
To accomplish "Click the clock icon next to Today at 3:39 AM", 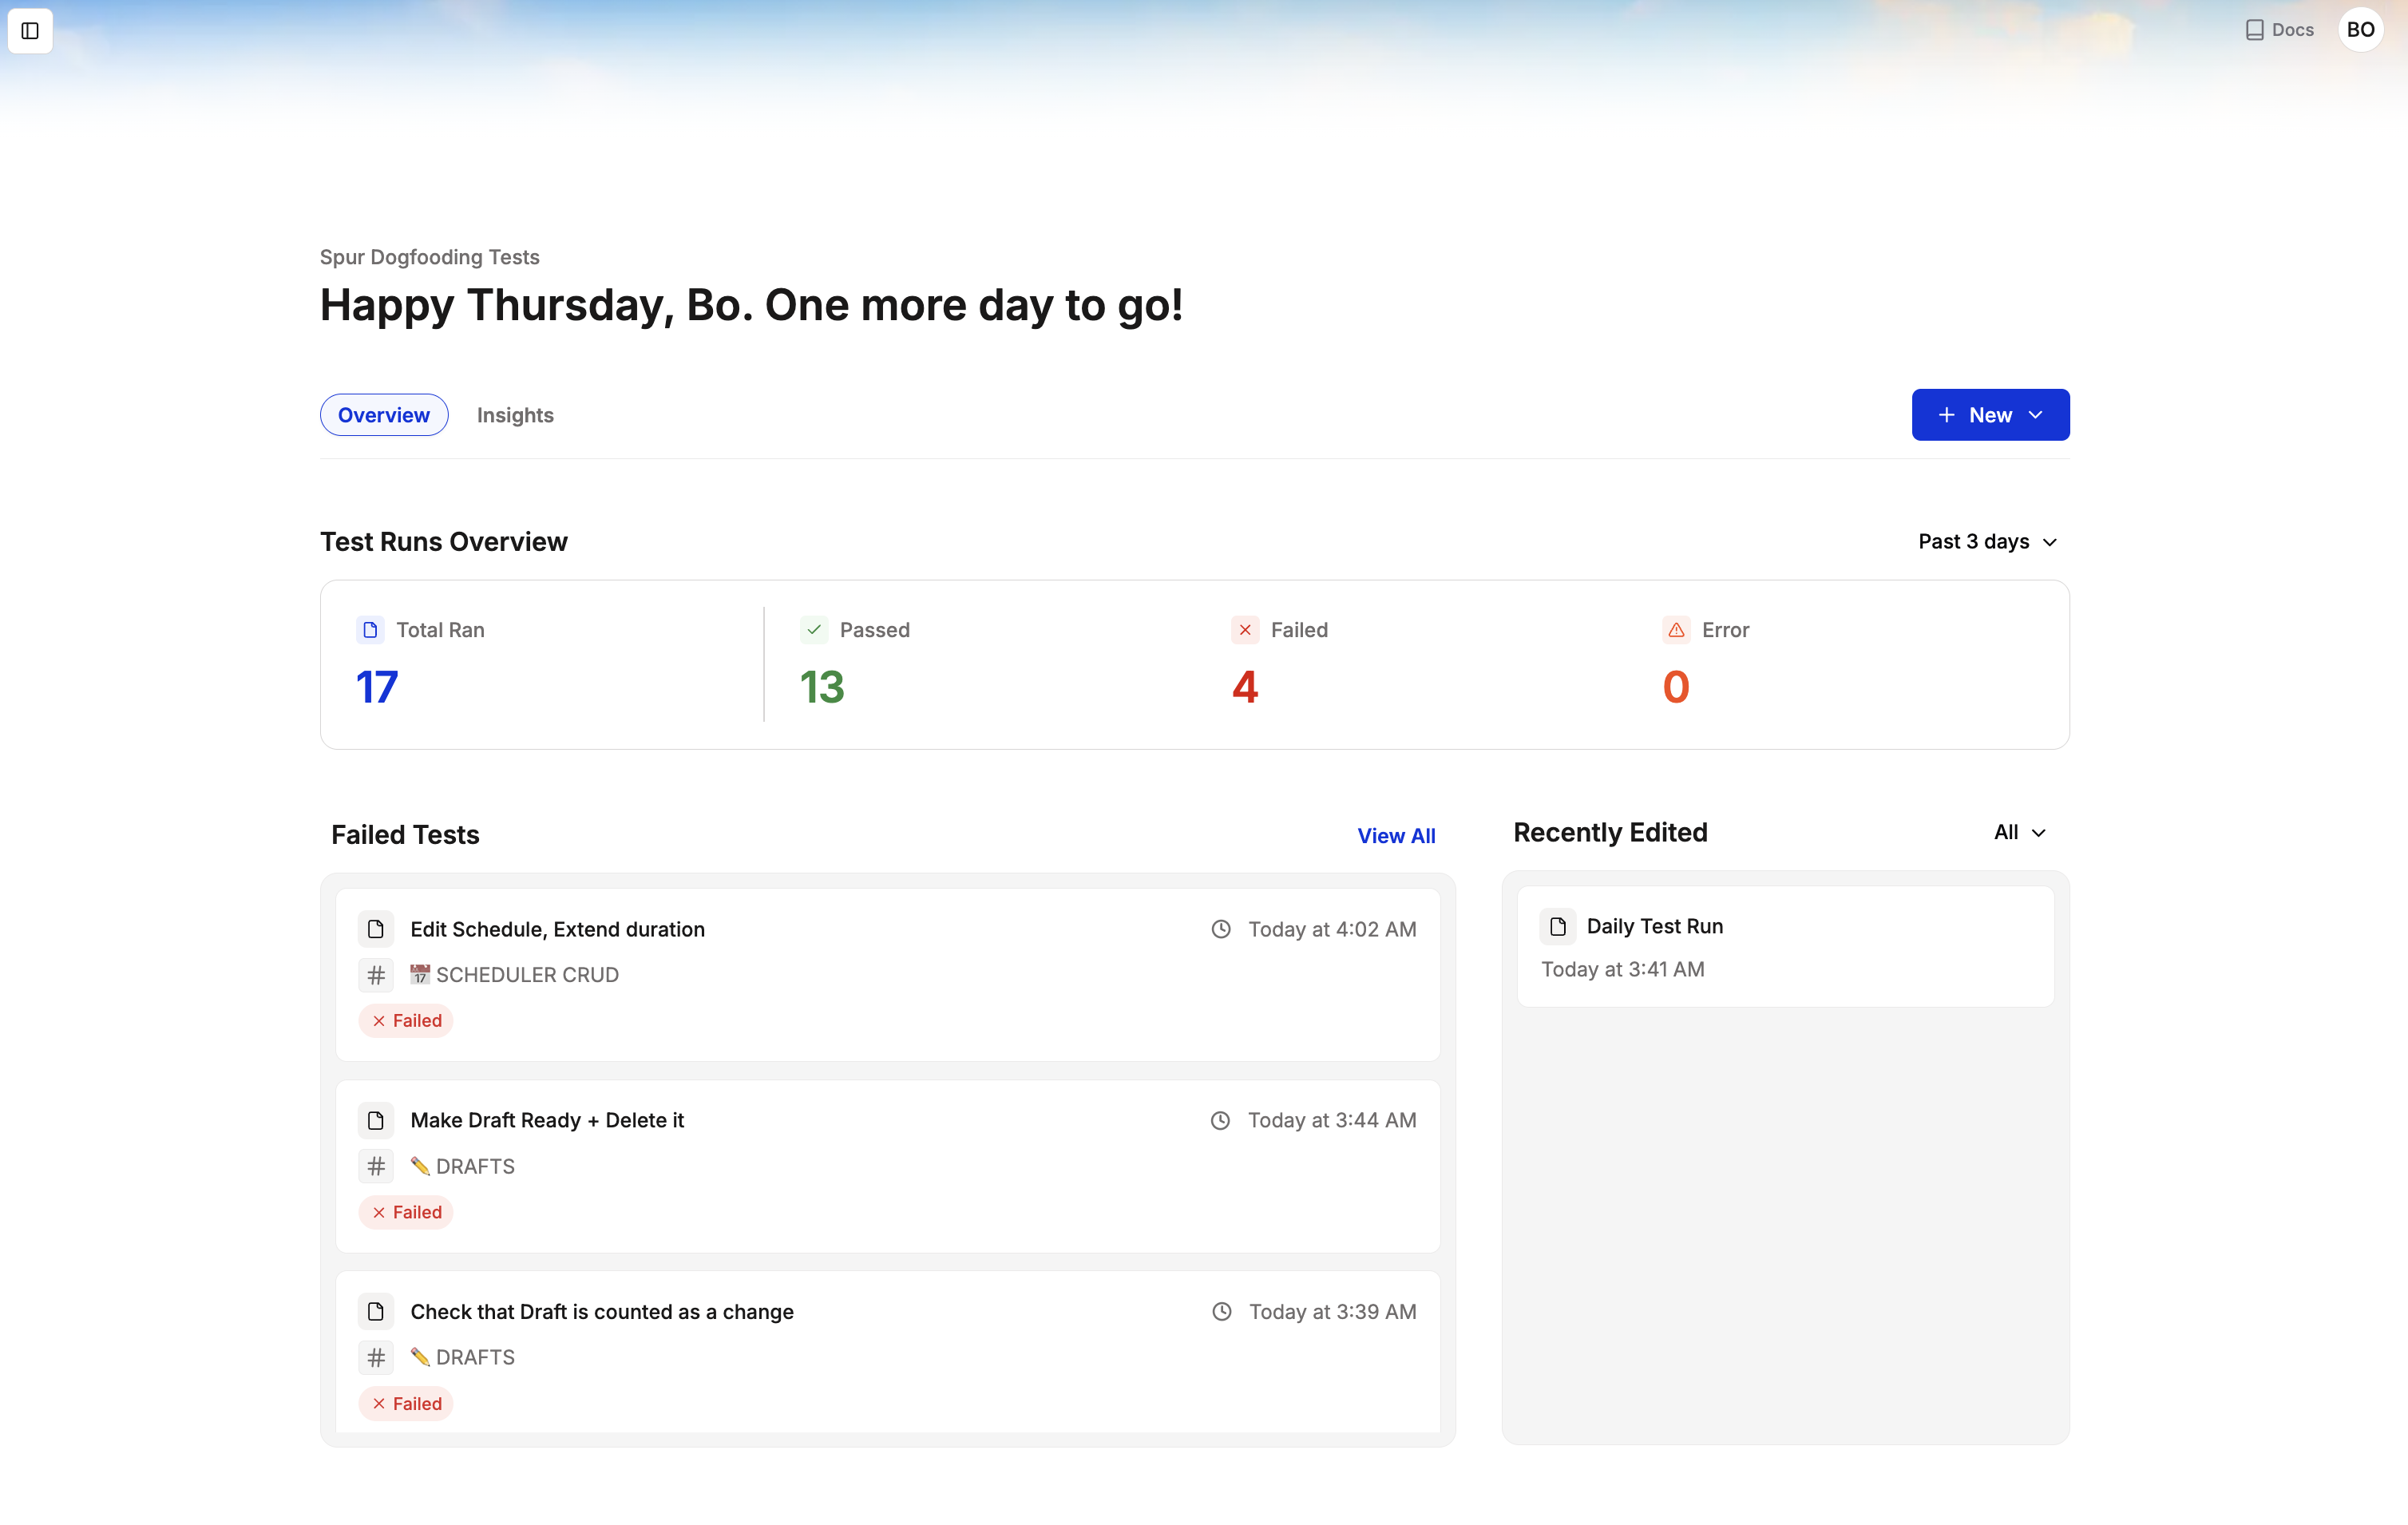I will [x=1221, y=1311].
